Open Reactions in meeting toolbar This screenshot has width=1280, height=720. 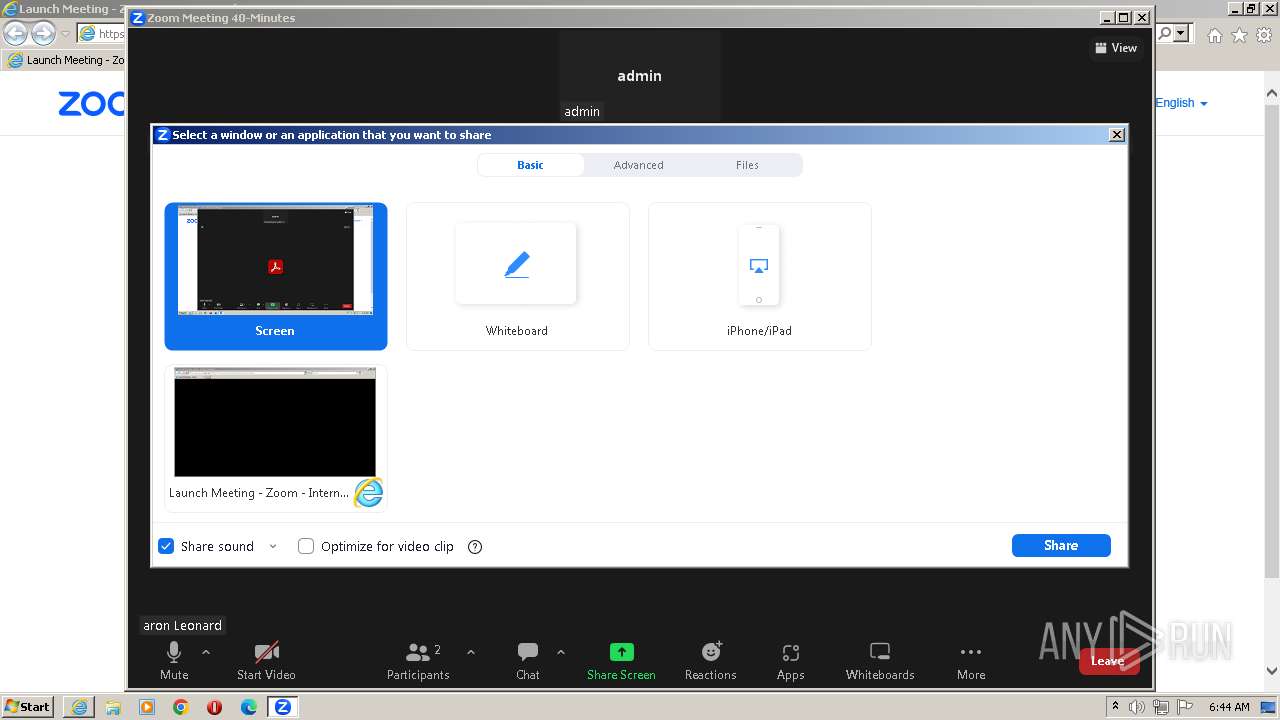(x=710, y=661)
